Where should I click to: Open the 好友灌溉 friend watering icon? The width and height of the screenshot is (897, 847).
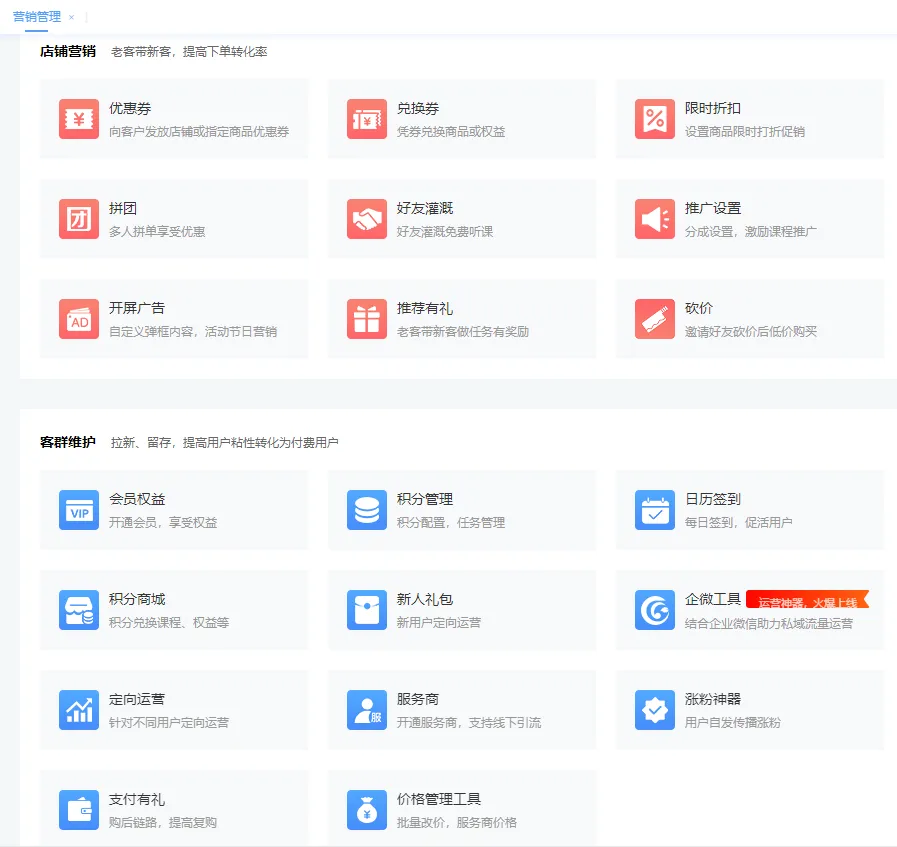click(366, 219)
